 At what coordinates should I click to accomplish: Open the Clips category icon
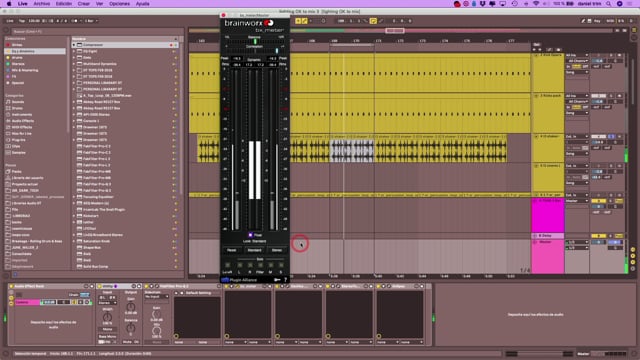click(x=8, y=146)
